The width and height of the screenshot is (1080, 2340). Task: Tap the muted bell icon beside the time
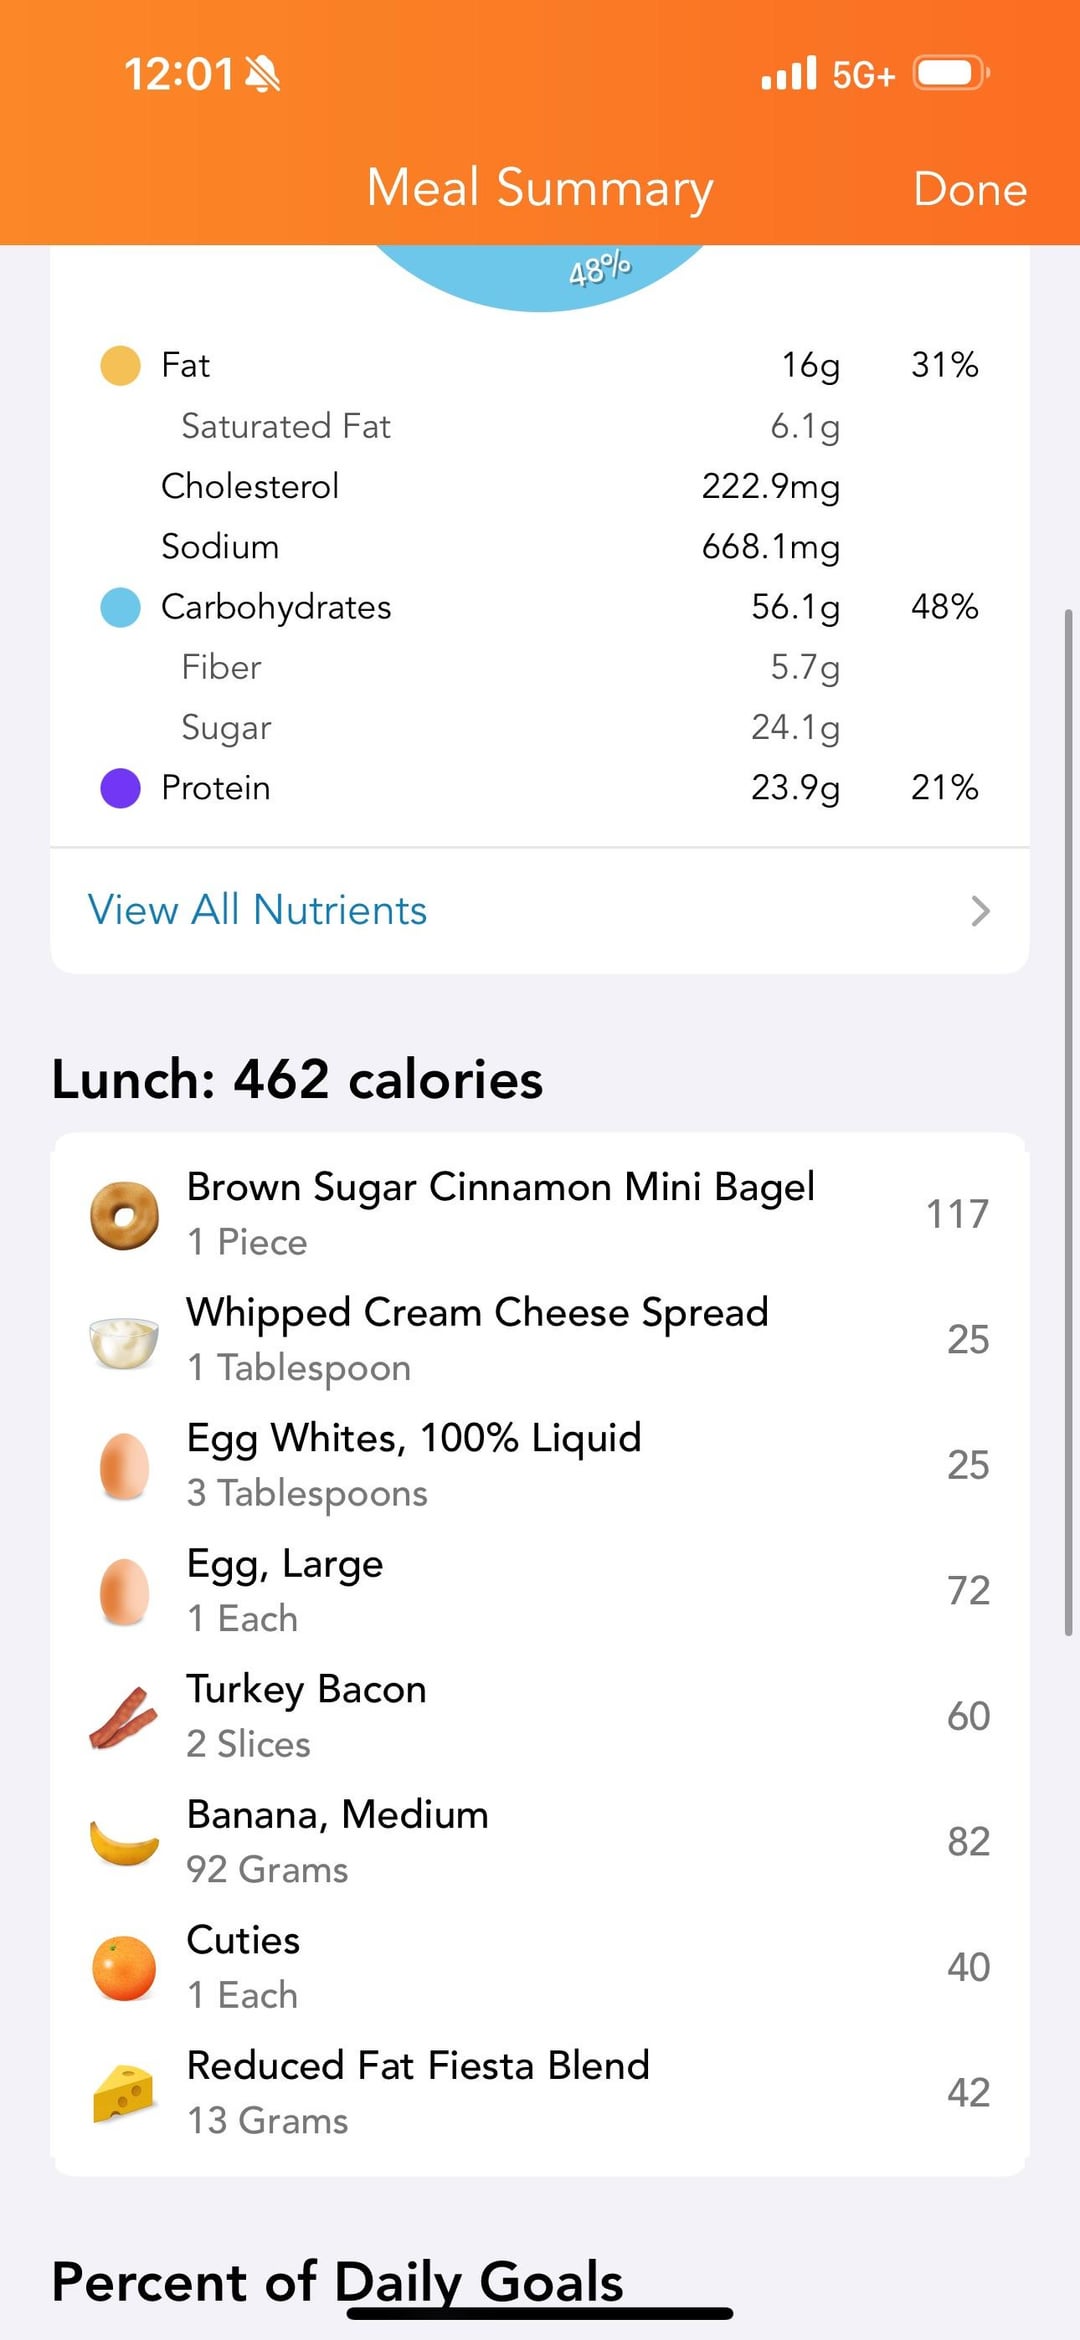pos(263,74)
